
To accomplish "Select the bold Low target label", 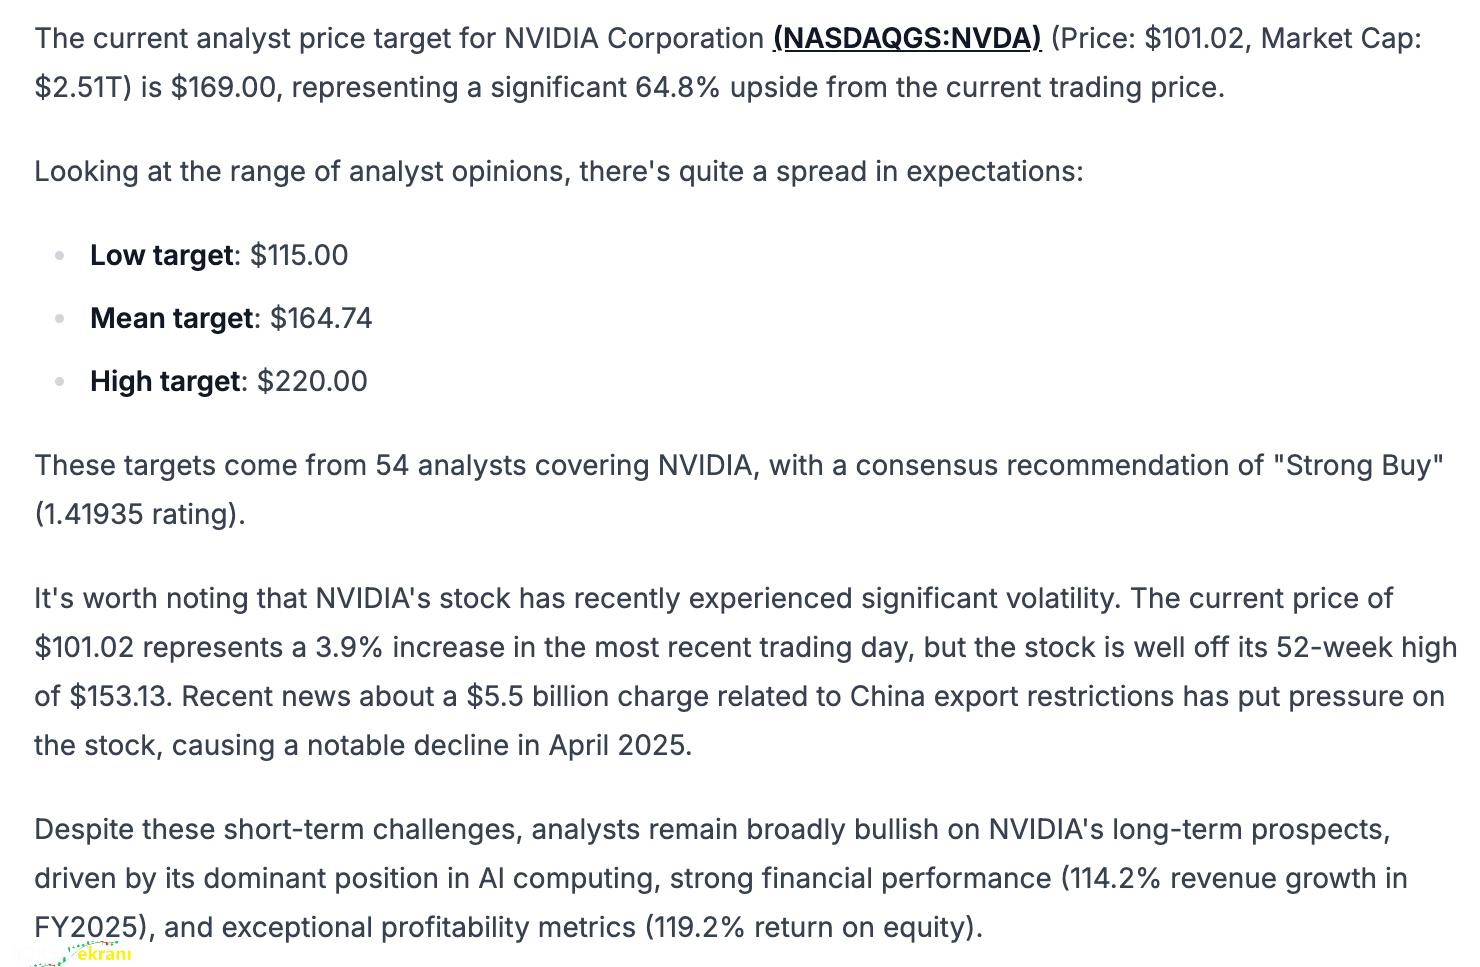I will [x=161, y=255].
